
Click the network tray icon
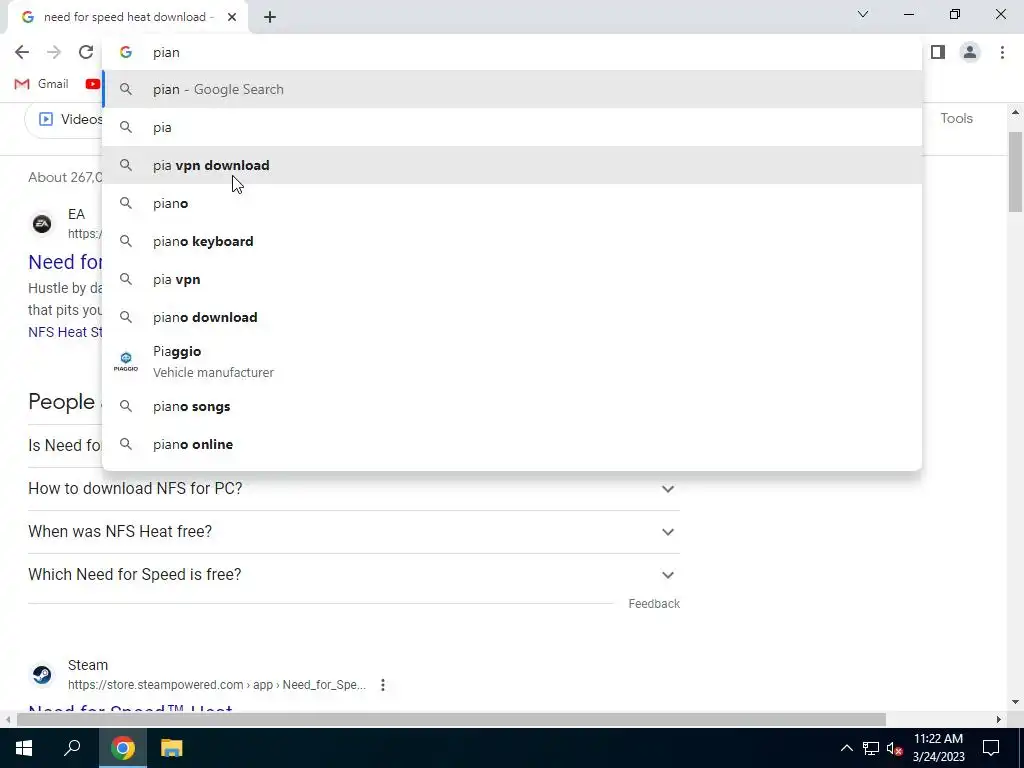pos(871,748)
